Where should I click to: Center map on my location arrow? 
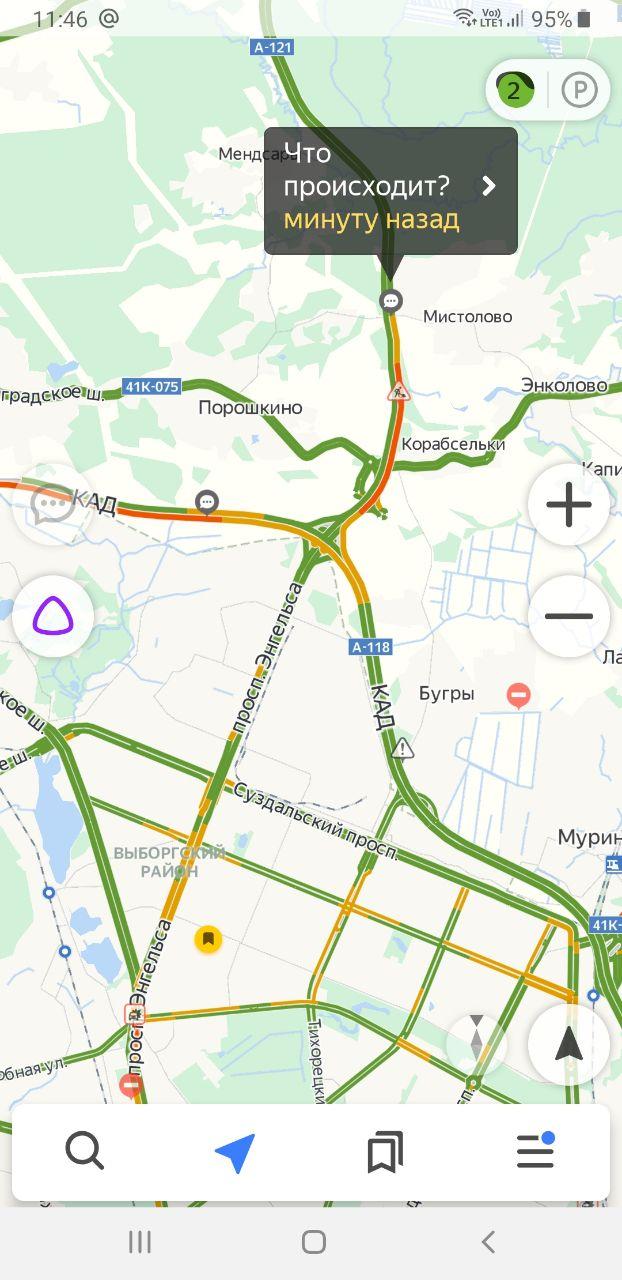tap(569, 1045)
